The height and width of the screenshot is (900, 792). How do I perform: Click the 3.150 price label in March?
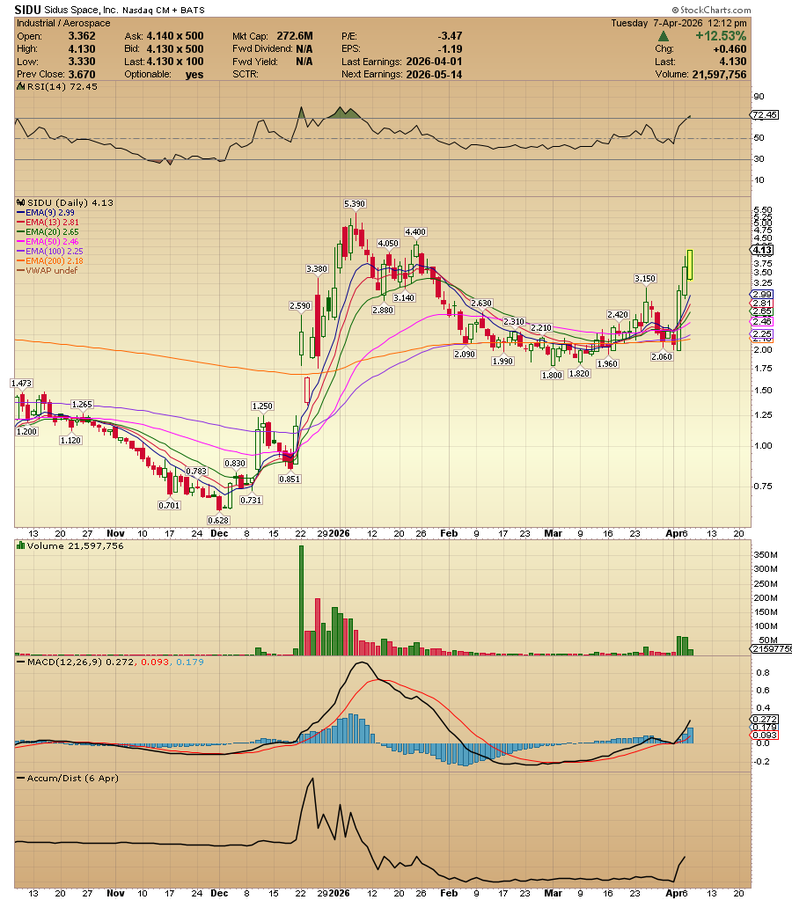(x=645, y=278)
